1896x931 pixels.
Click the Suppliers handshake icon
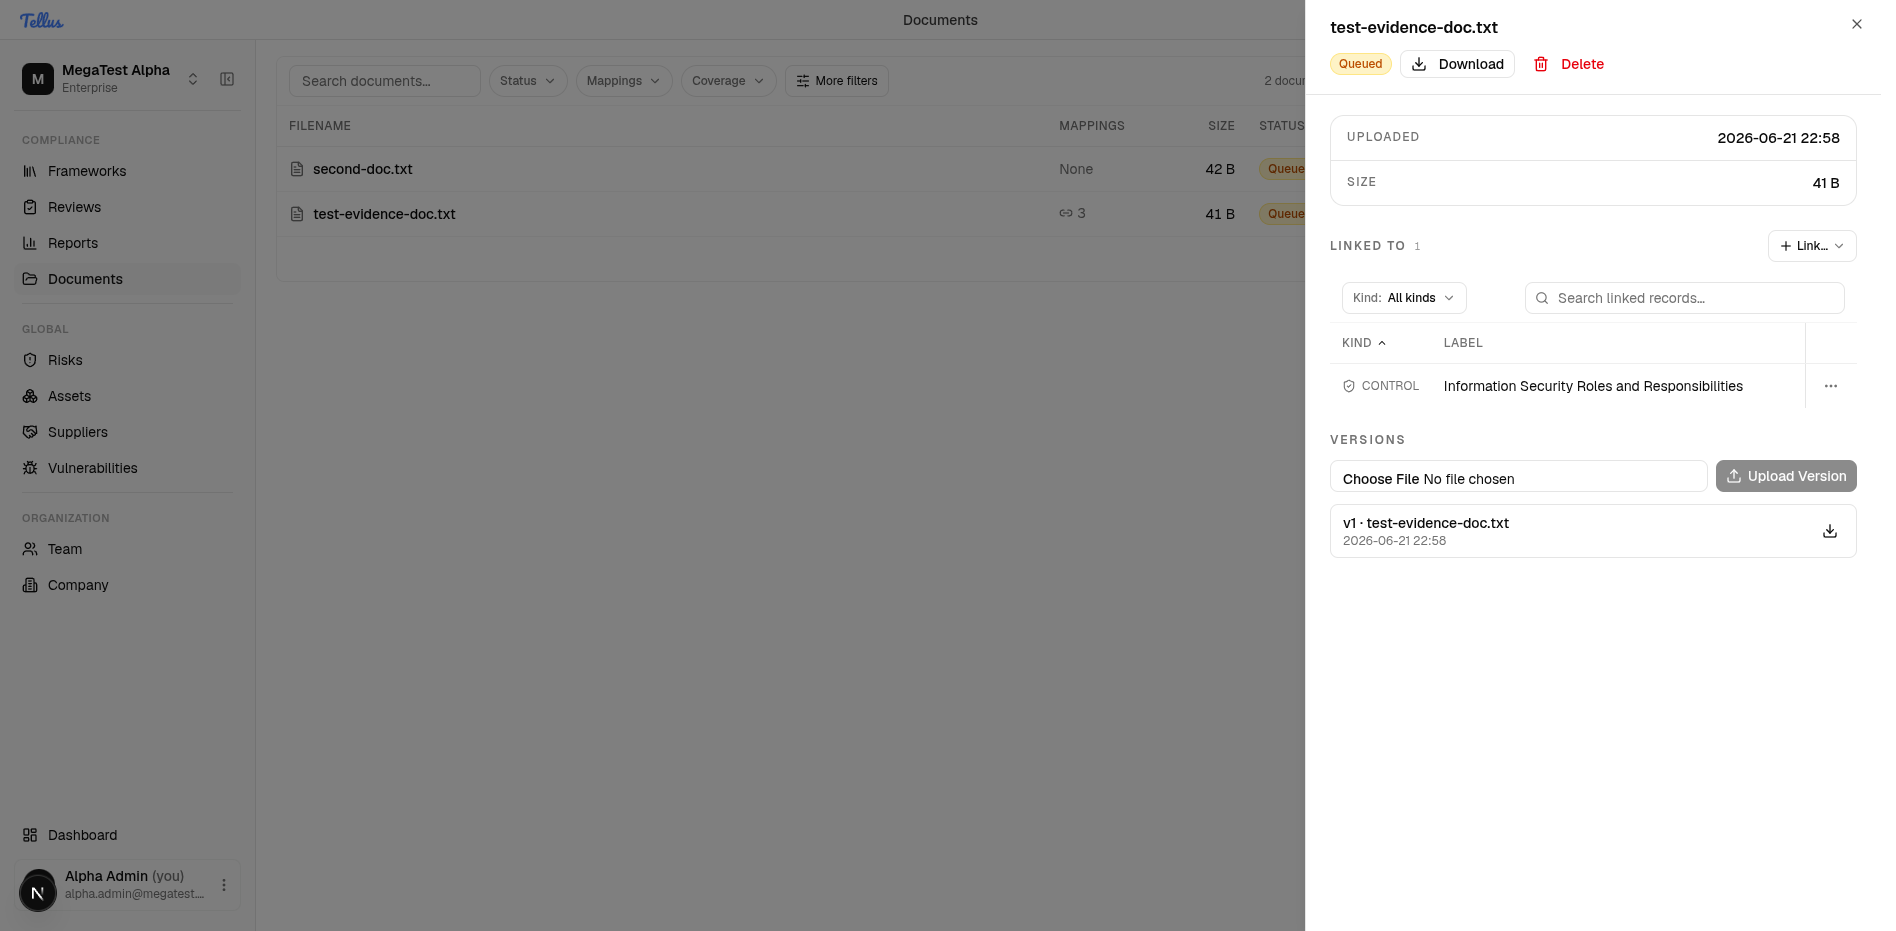coord(30,432)
